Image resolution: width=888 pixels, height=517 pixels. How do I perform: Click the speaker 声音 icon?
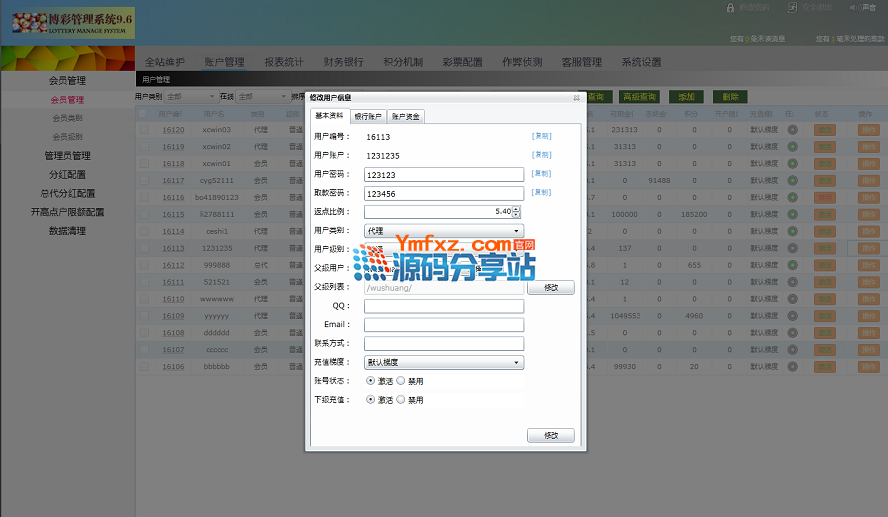[x=852, y=8]
